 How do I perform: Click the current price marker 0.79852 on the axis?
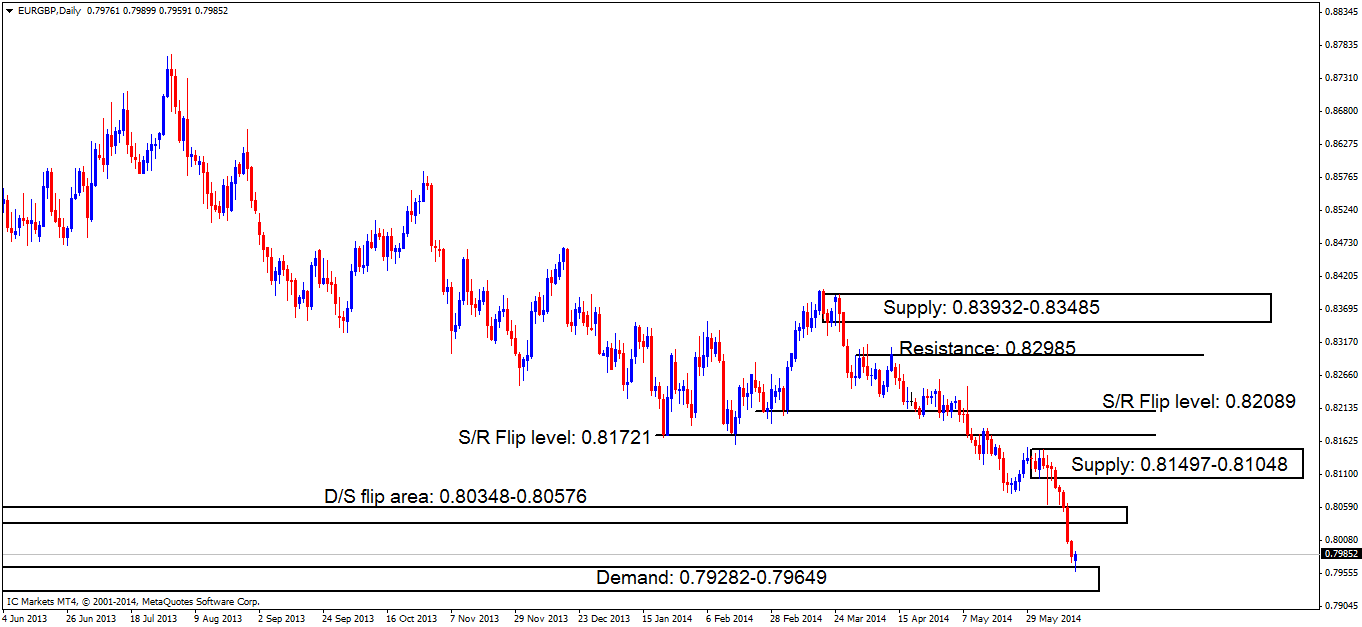(x=1340, y=553)
